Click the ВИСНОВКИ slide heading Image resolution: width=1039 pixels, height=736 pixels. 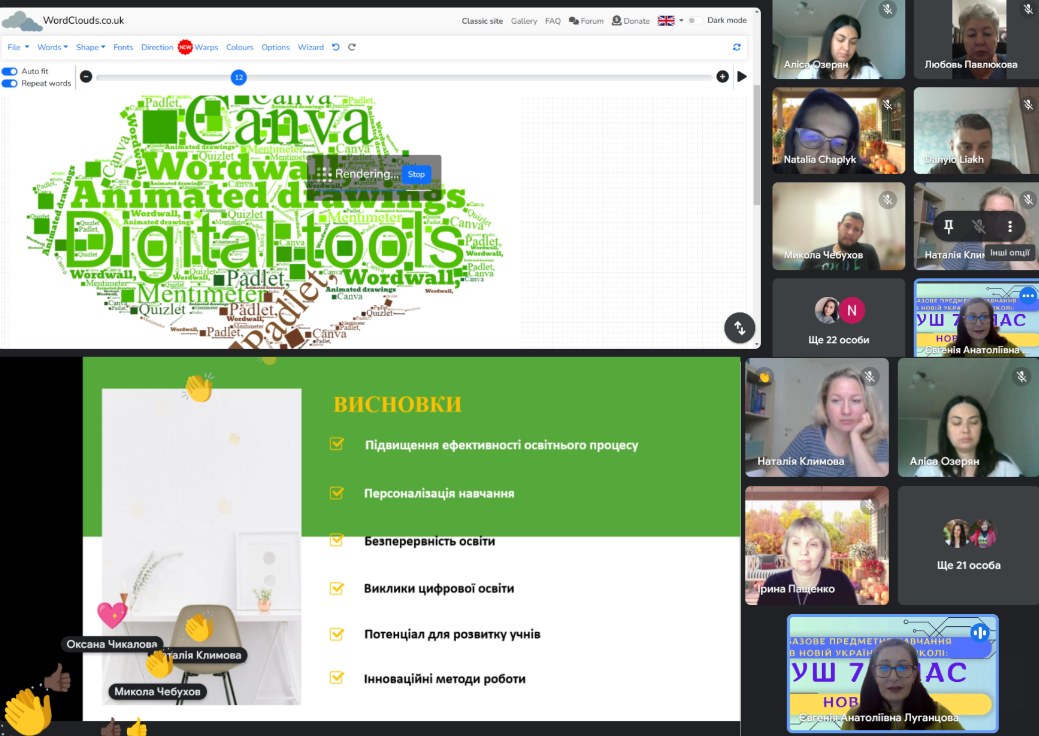coord(398,404)
